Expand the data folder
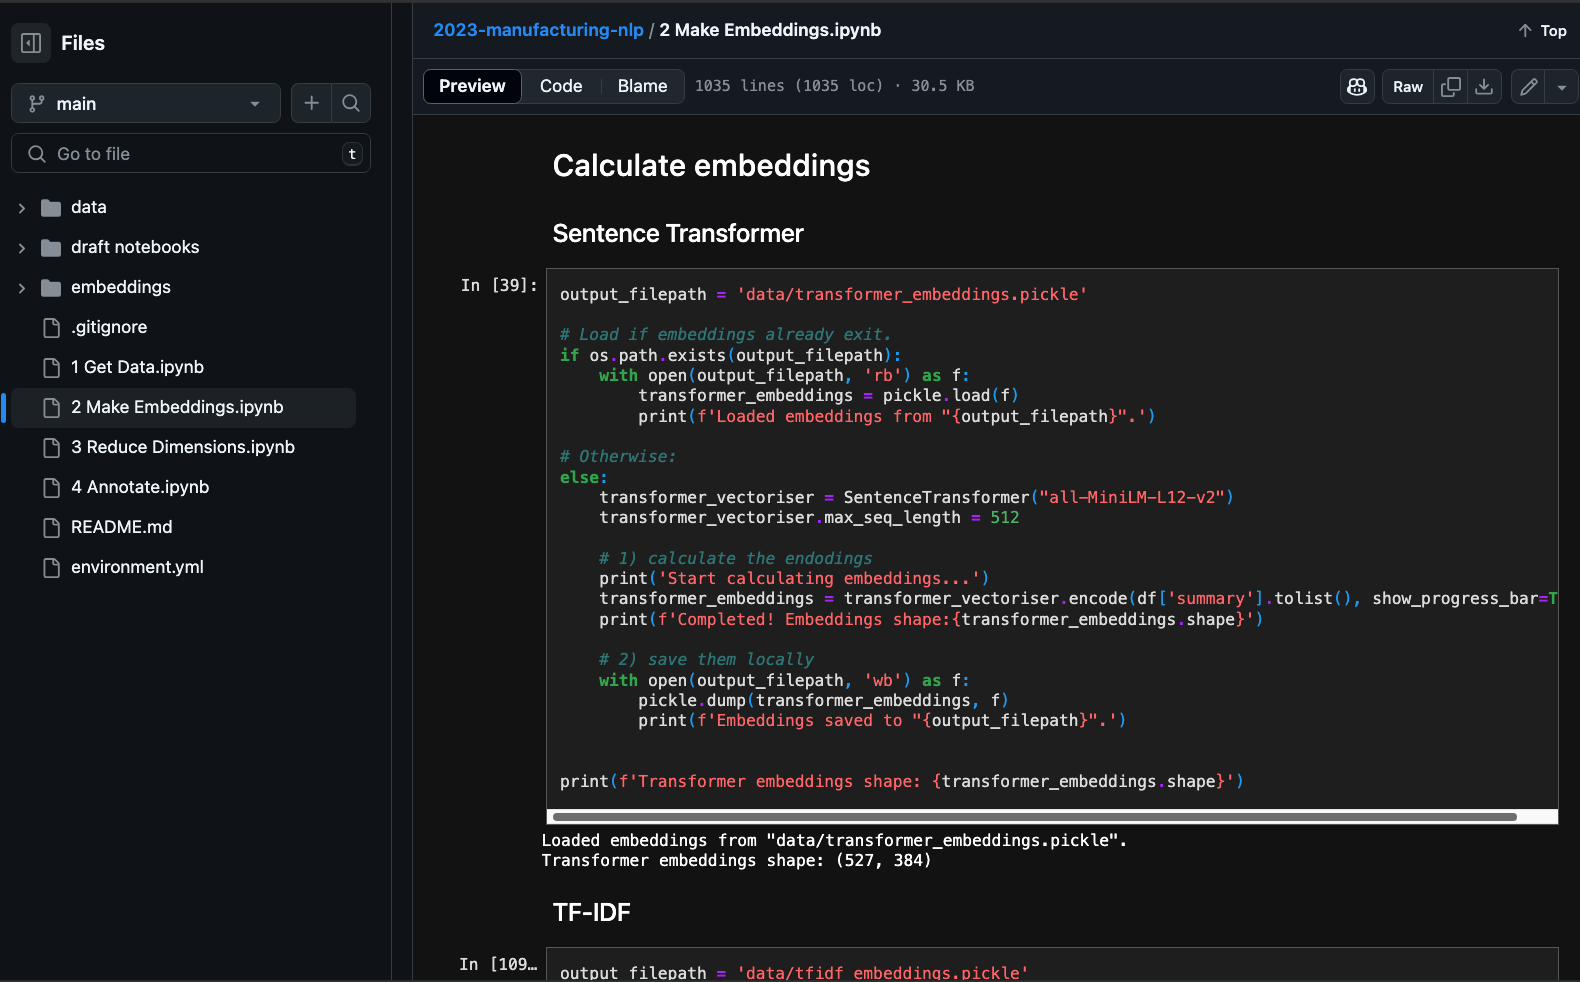This screenshot has width=1580, height=982. [22, 208]
